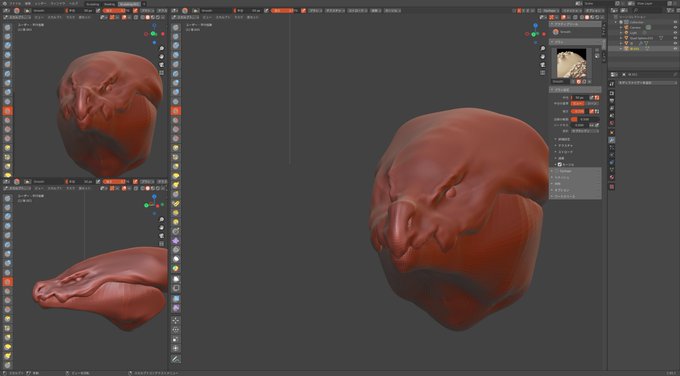Click the outliner search field
The width and height of the screenshot is (680, 376).
tap(647, 10)
